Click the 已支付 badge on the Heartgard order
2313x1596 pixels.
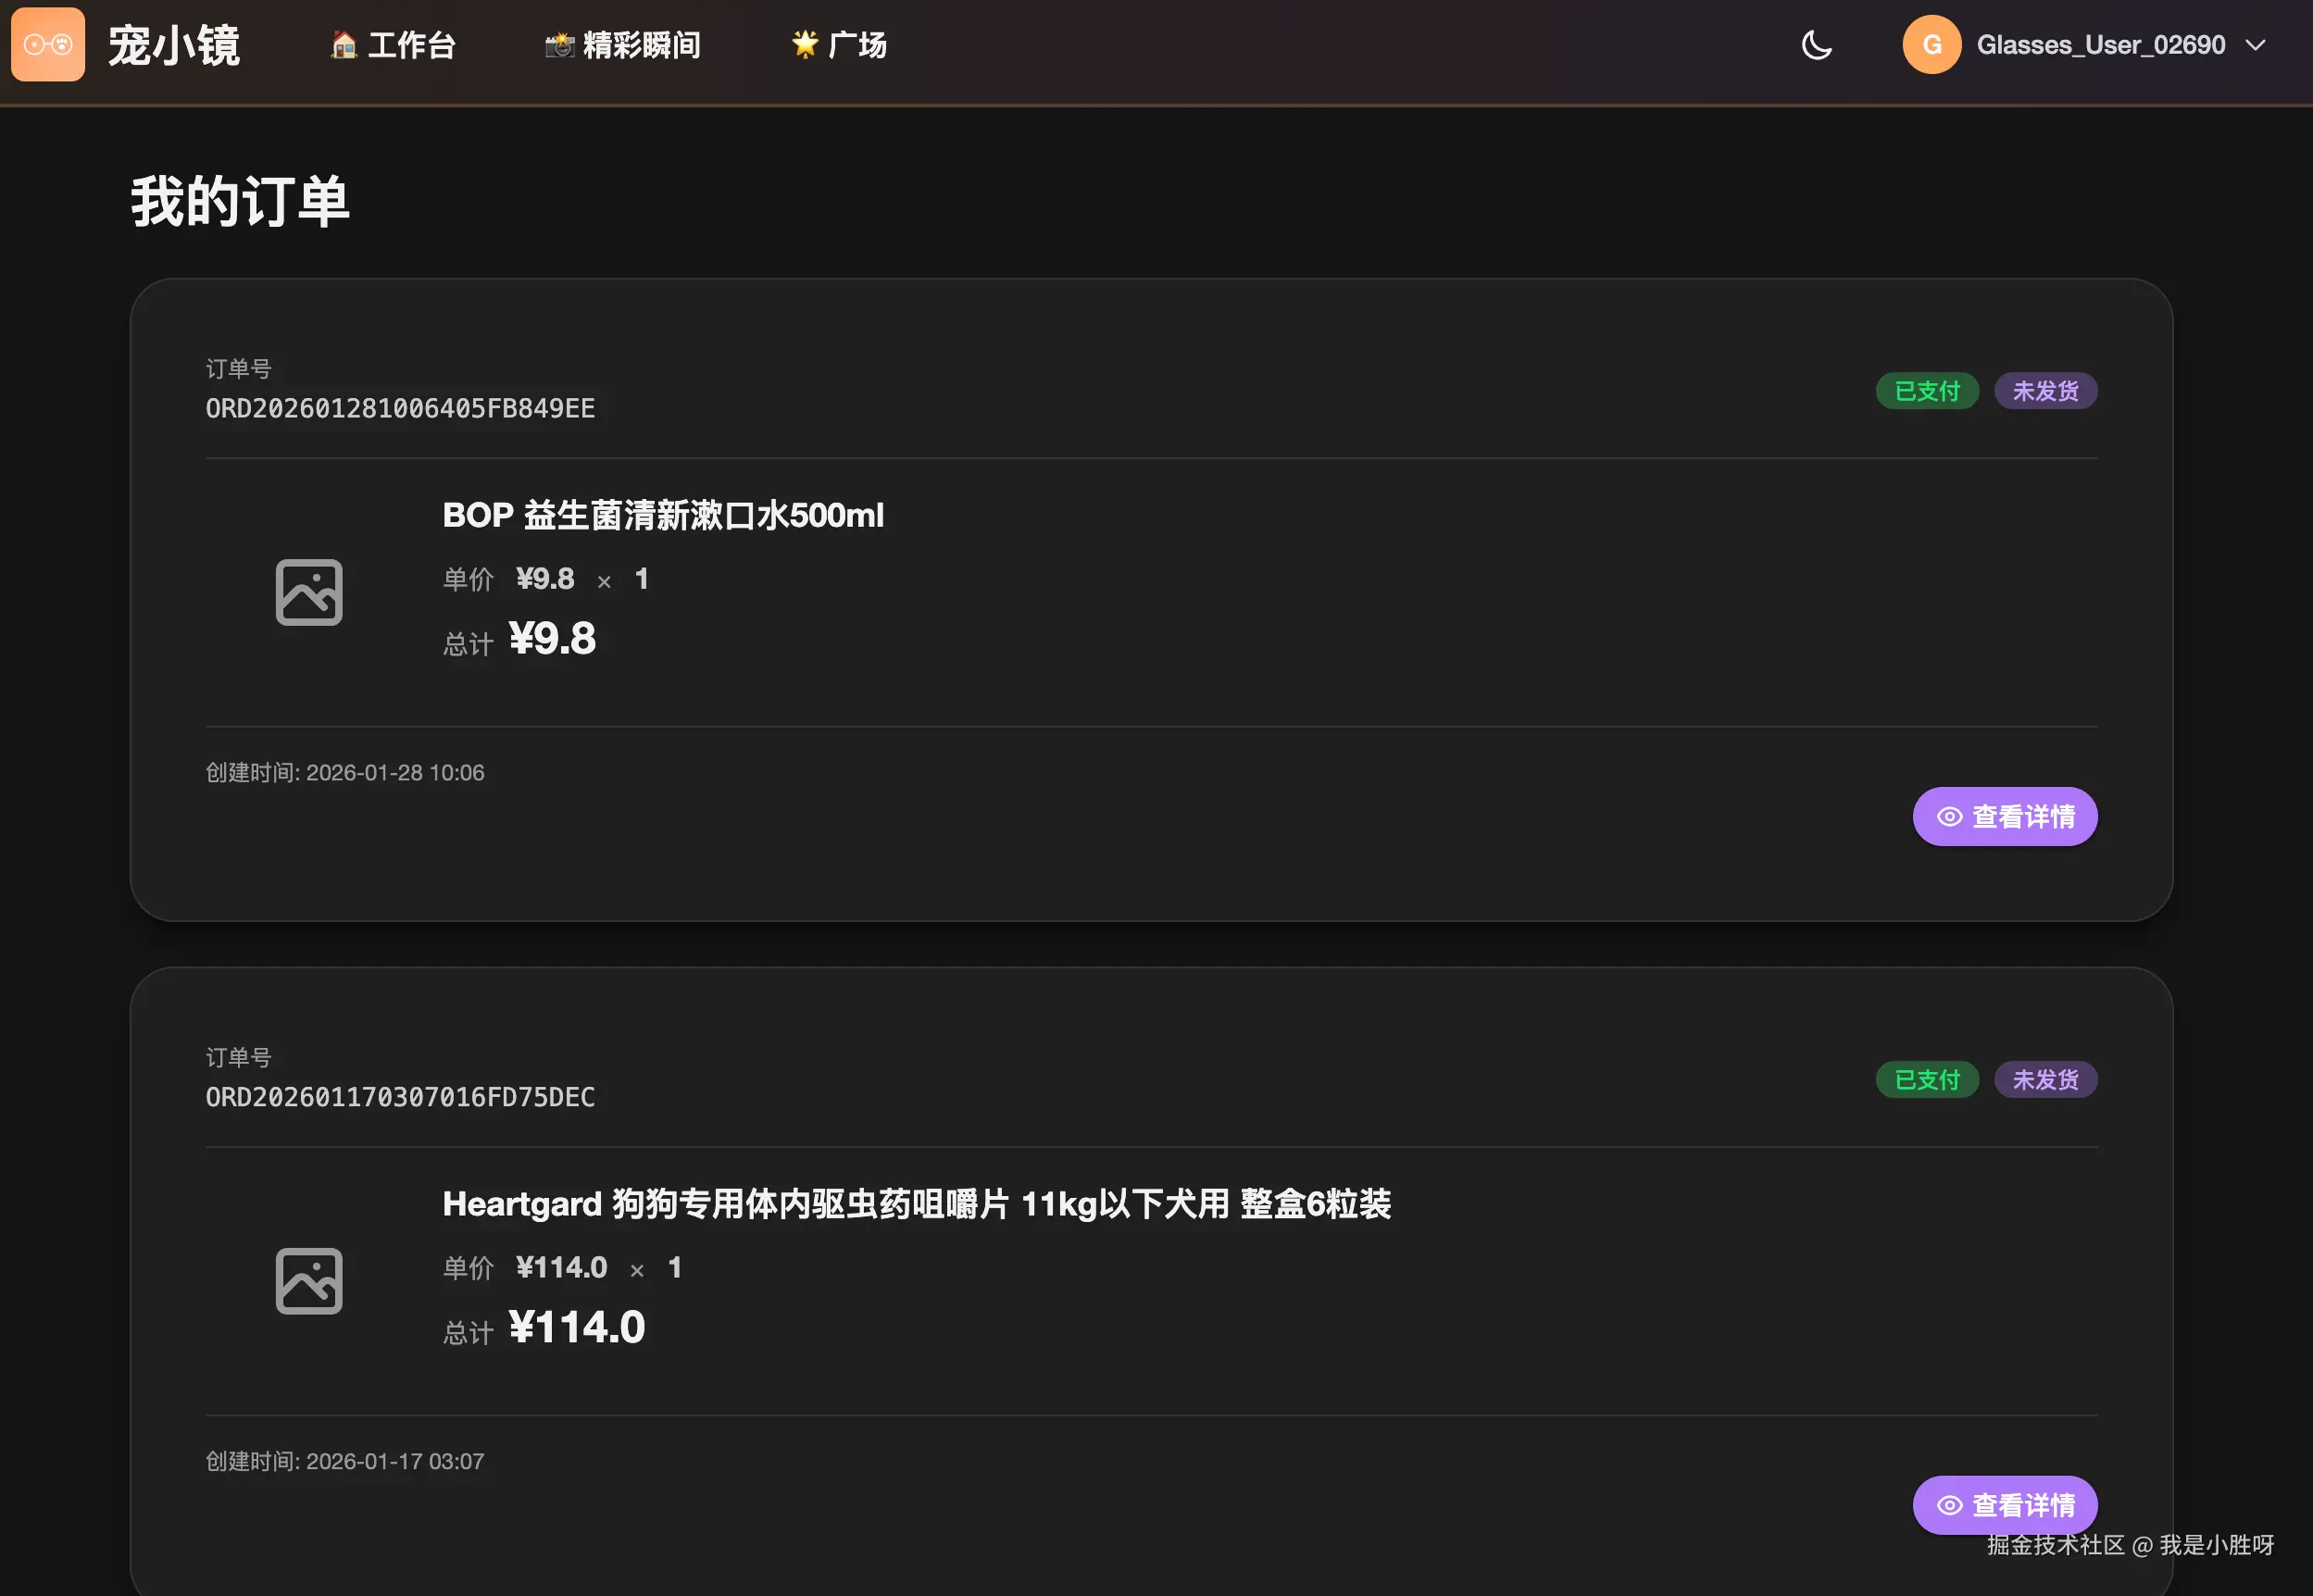[x=1926, y=1080]
